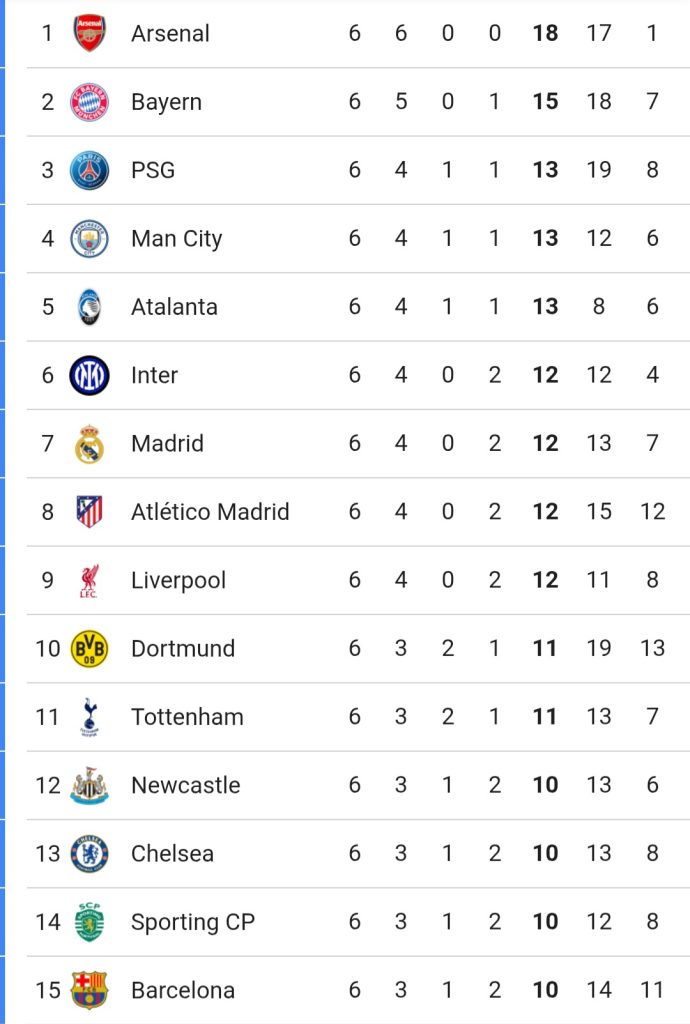Tap the Liverpool LFC logo

[89, 580]
